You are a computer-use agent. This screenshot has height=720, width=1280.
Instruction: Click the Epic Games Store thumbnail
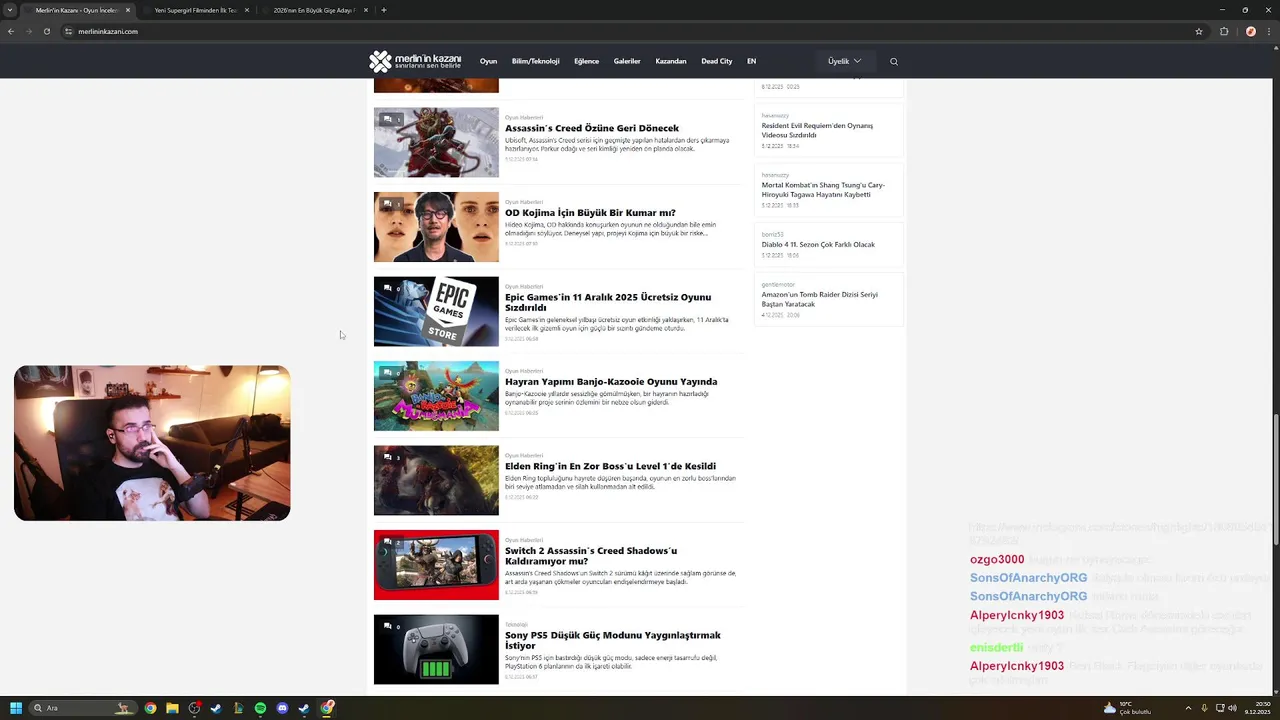[x=436, y=311]
